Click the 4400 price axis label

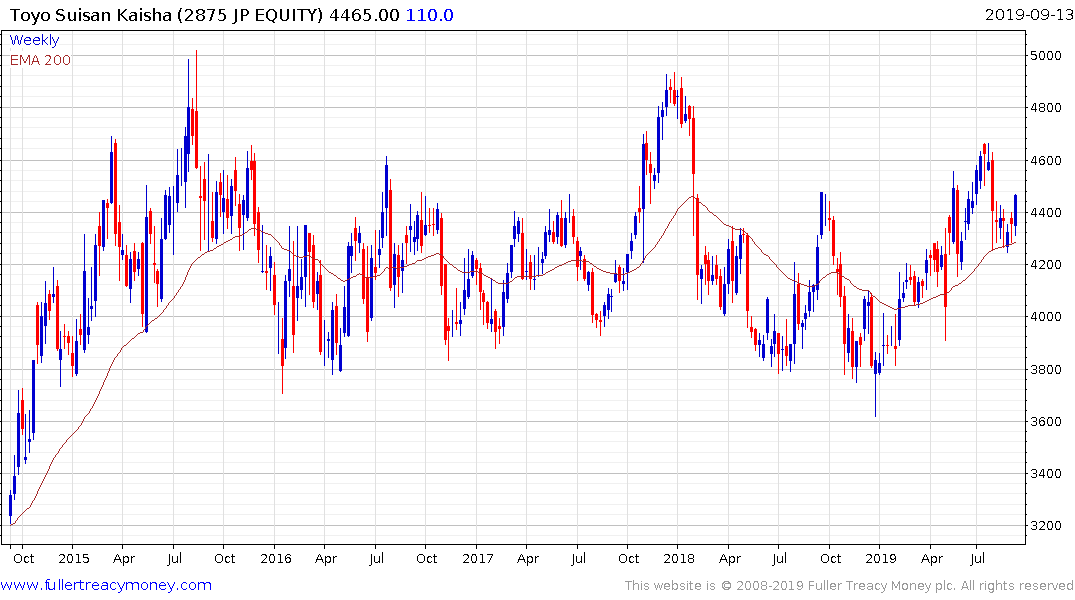click(x=1046, y=213)
